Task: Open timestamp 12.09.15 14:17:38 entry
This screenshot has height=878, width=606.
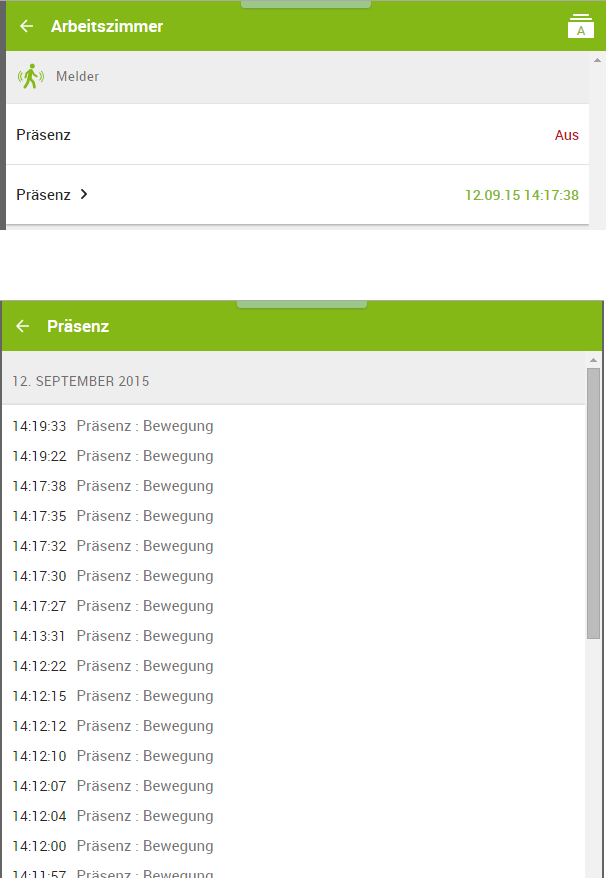Action: (521, 195)
